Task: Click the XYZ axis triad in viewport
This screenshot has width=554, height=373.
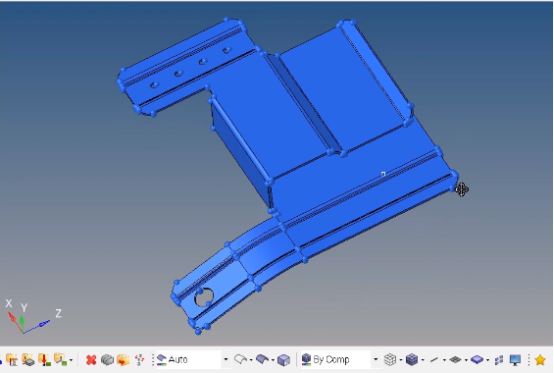Action: pos(33,317)
